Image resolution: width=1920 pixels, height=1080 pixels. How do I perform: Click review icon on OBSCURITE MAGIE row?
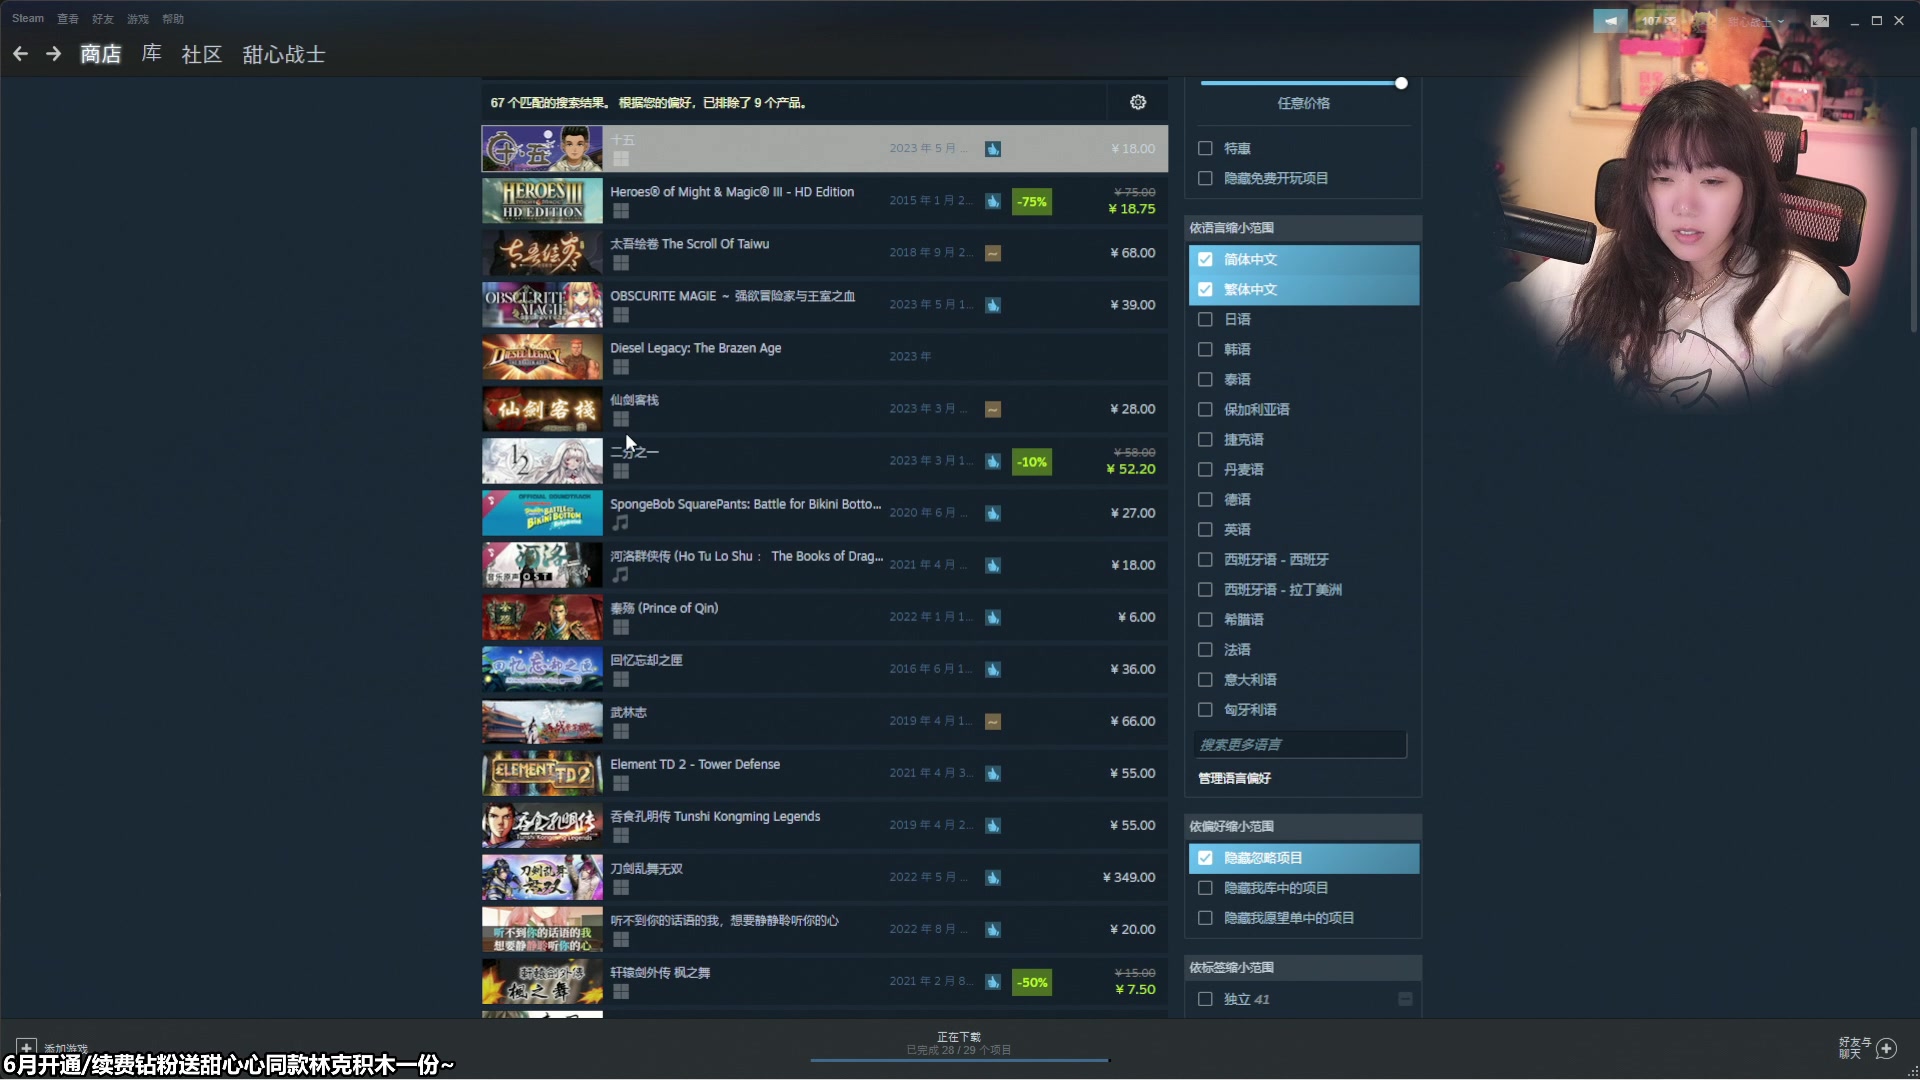(x=993, y=305)
